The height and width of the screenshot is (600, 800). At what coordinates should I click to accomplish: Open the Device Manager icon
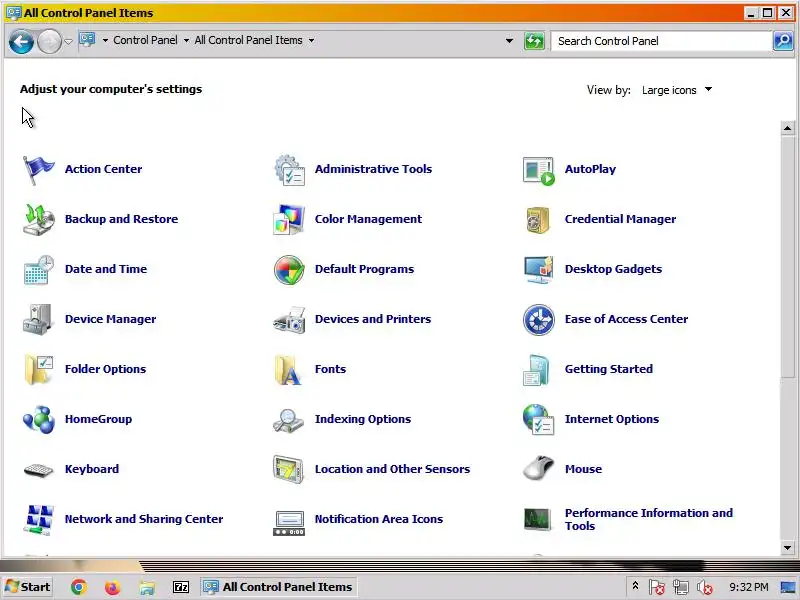pos(38,319)
